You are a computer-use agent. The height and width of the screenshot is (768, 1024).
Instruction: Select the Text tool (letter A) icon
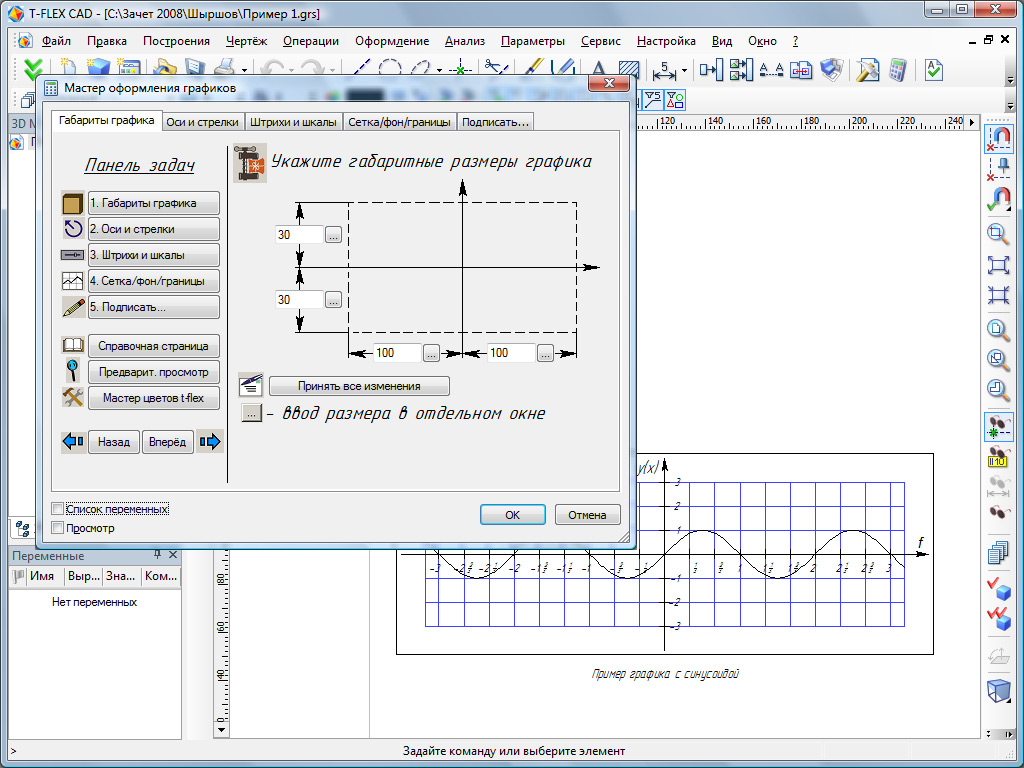coord(597,69)
